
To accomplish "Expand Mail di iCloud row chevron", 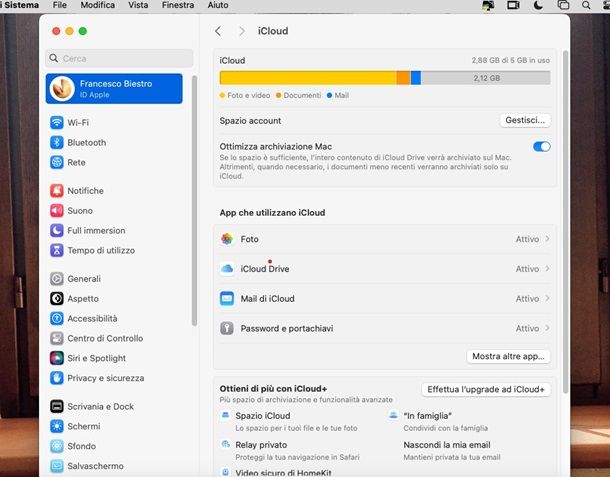I will 547,298.
